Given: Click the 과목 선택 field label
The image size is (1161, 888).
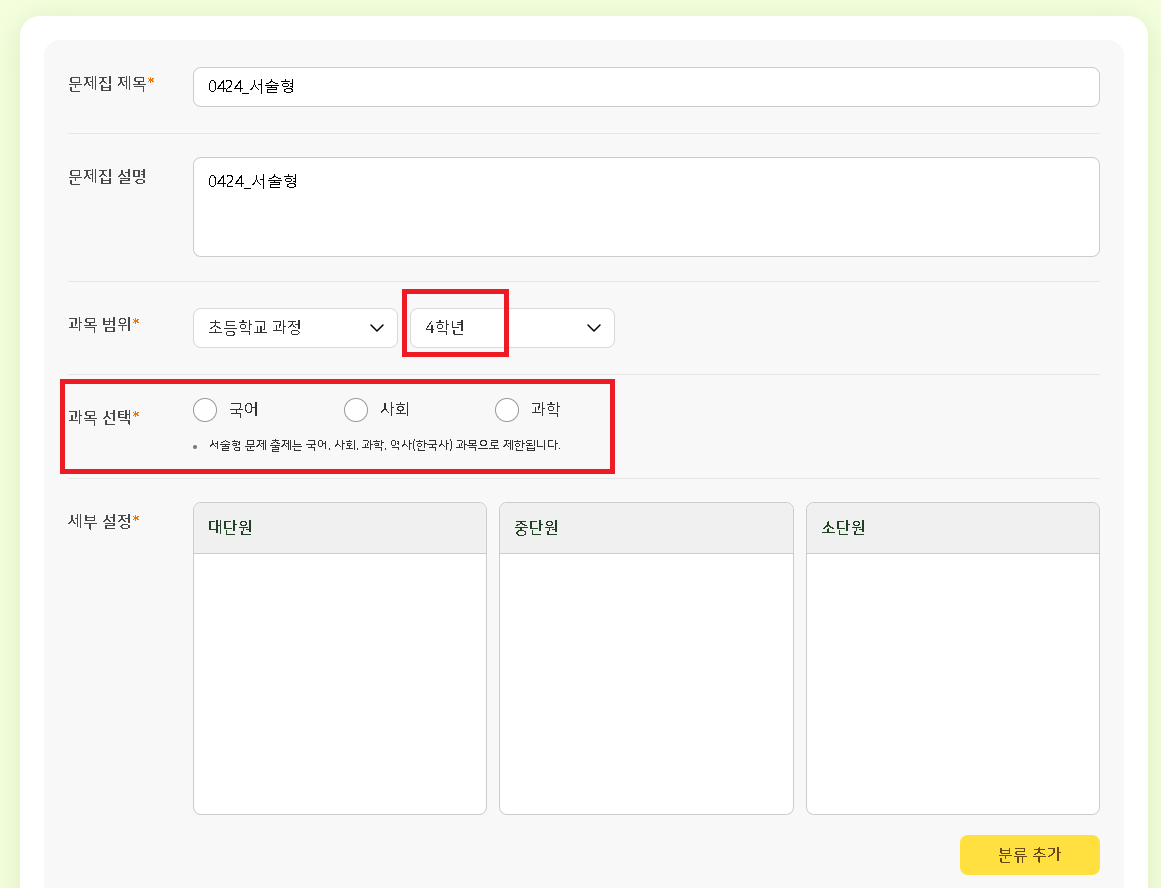Looking at the screenshot, I should tap(103, 417).
